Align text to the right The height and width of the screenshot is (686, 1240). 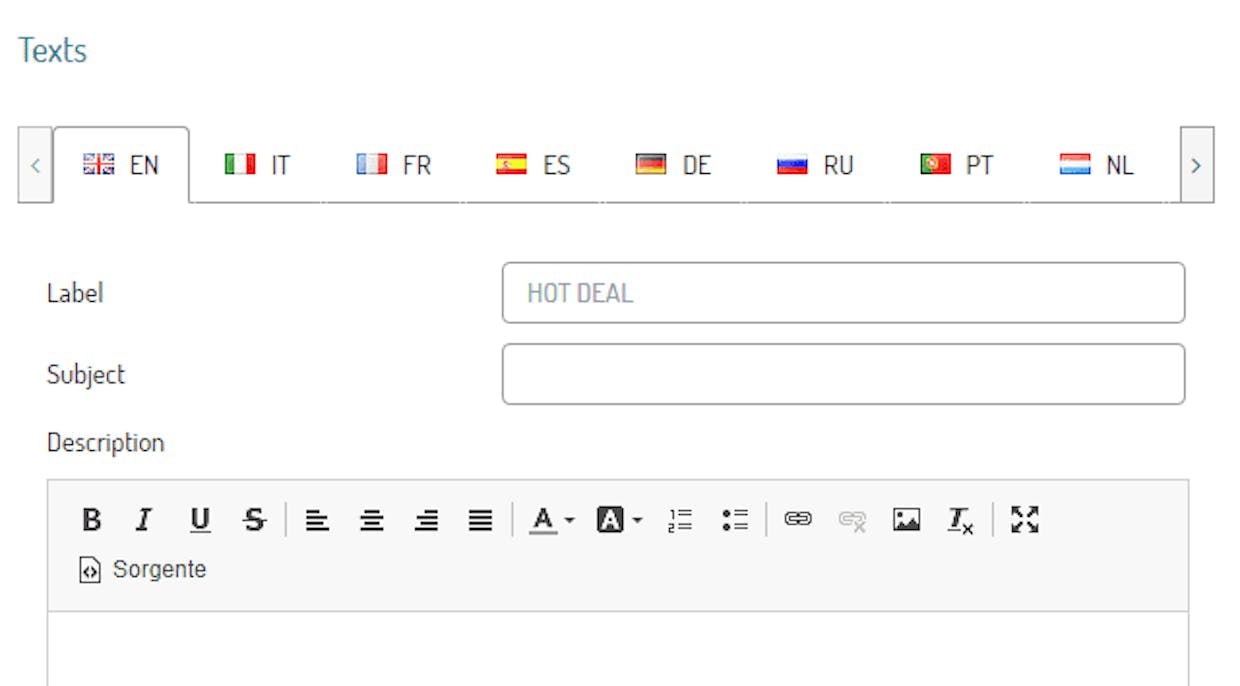tap(427, 520)
